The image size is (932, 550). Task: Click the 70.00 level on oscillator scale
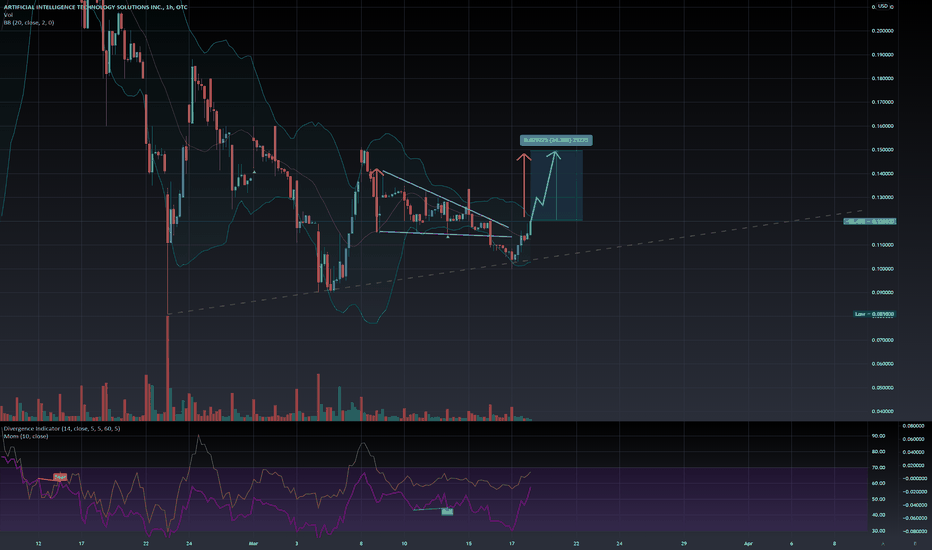879,467
